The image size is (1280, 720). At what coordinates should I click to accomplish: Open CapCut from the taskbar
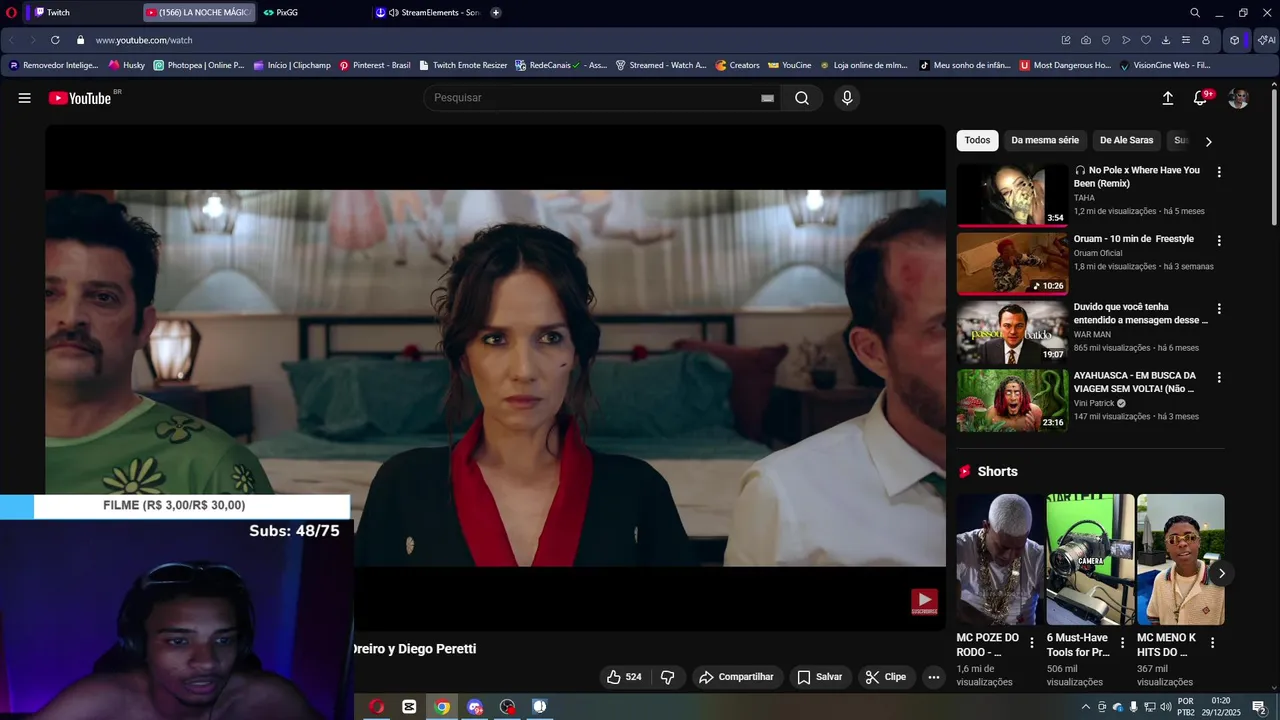(409, 707)
